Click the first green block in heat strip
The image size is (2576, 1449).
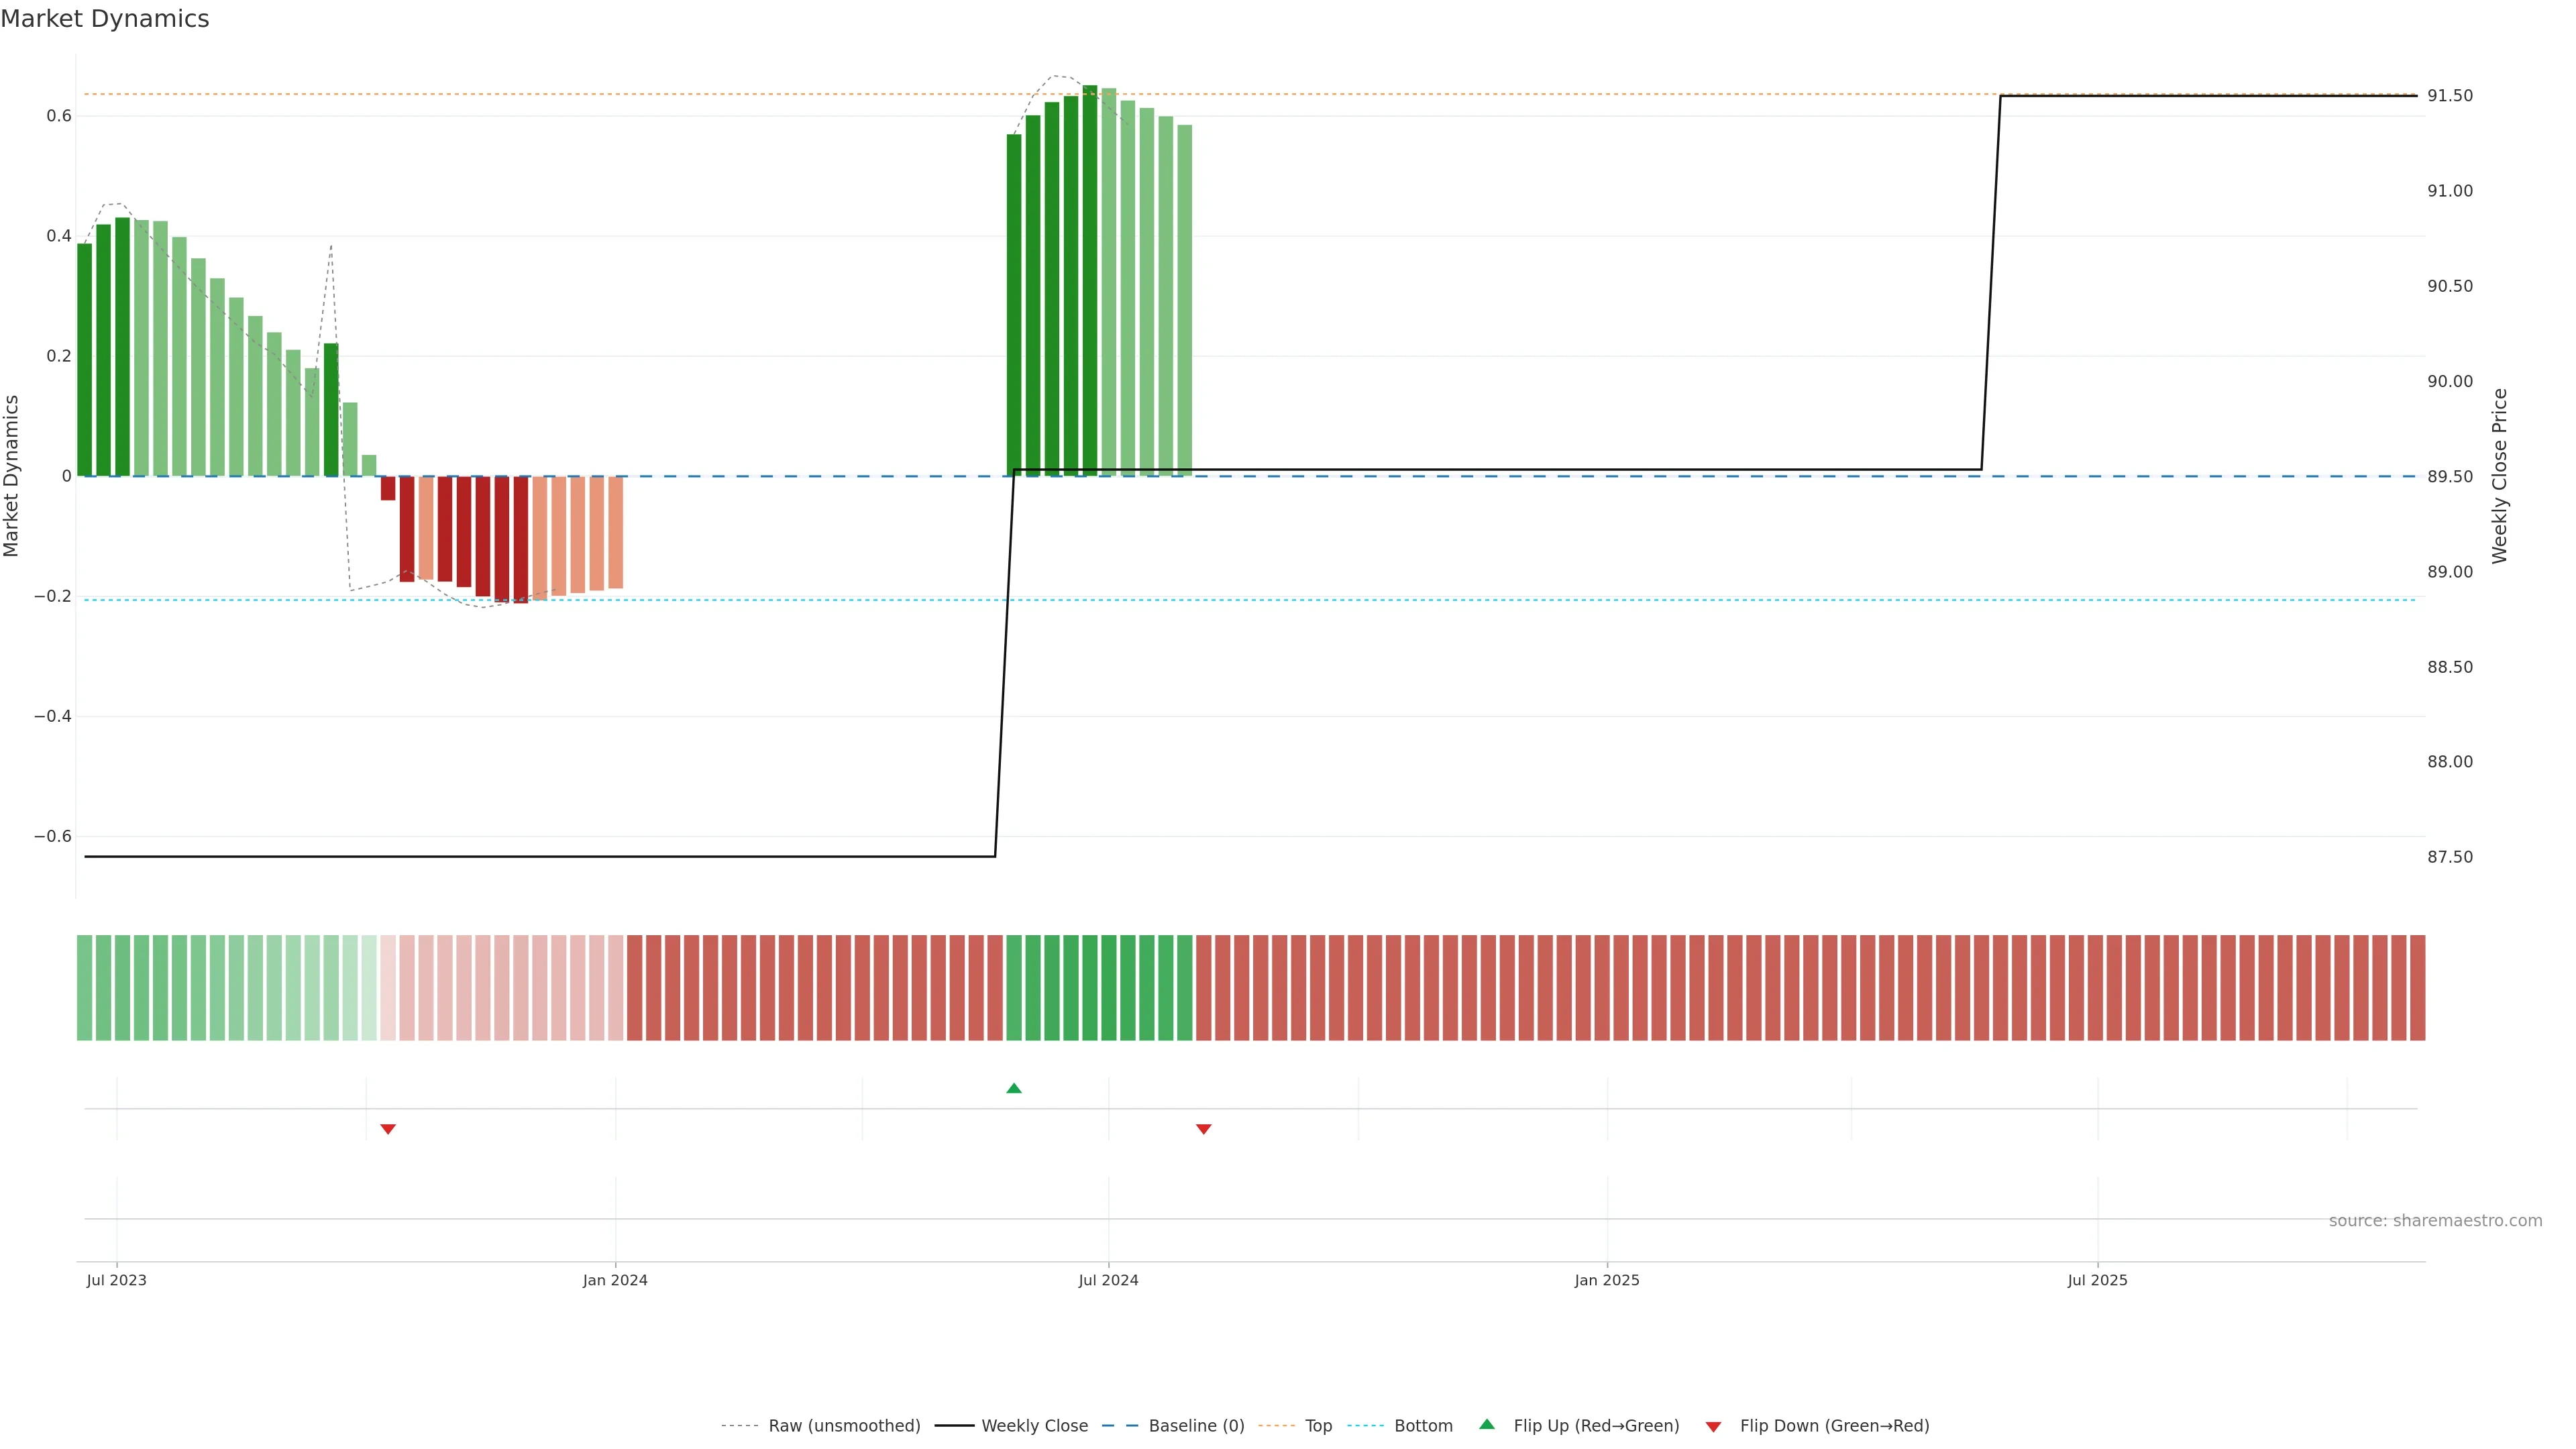click(x=85, y=988)
